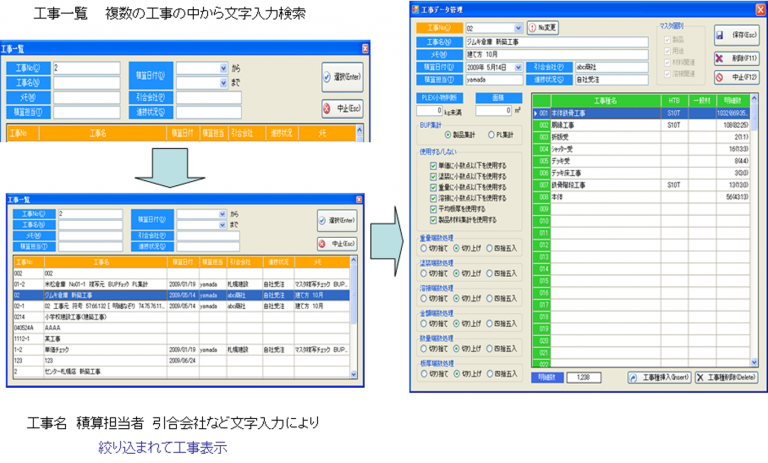Click 工事No field showing 2 in empty-list 工事一覧
This screenshot has height=463, width=768.
tap(87, 68)
